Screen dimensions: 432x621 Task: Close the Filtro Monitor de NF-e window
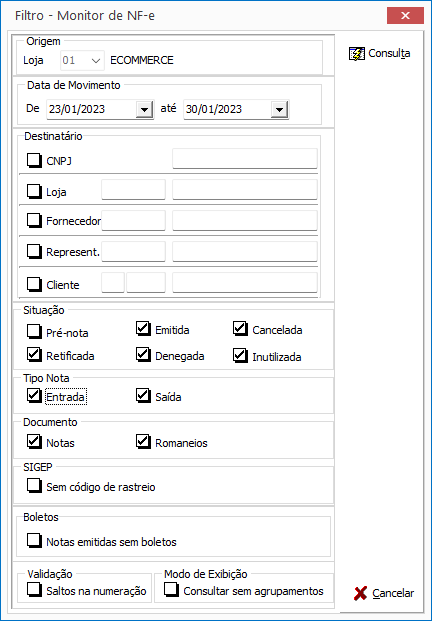pos(405,16)
